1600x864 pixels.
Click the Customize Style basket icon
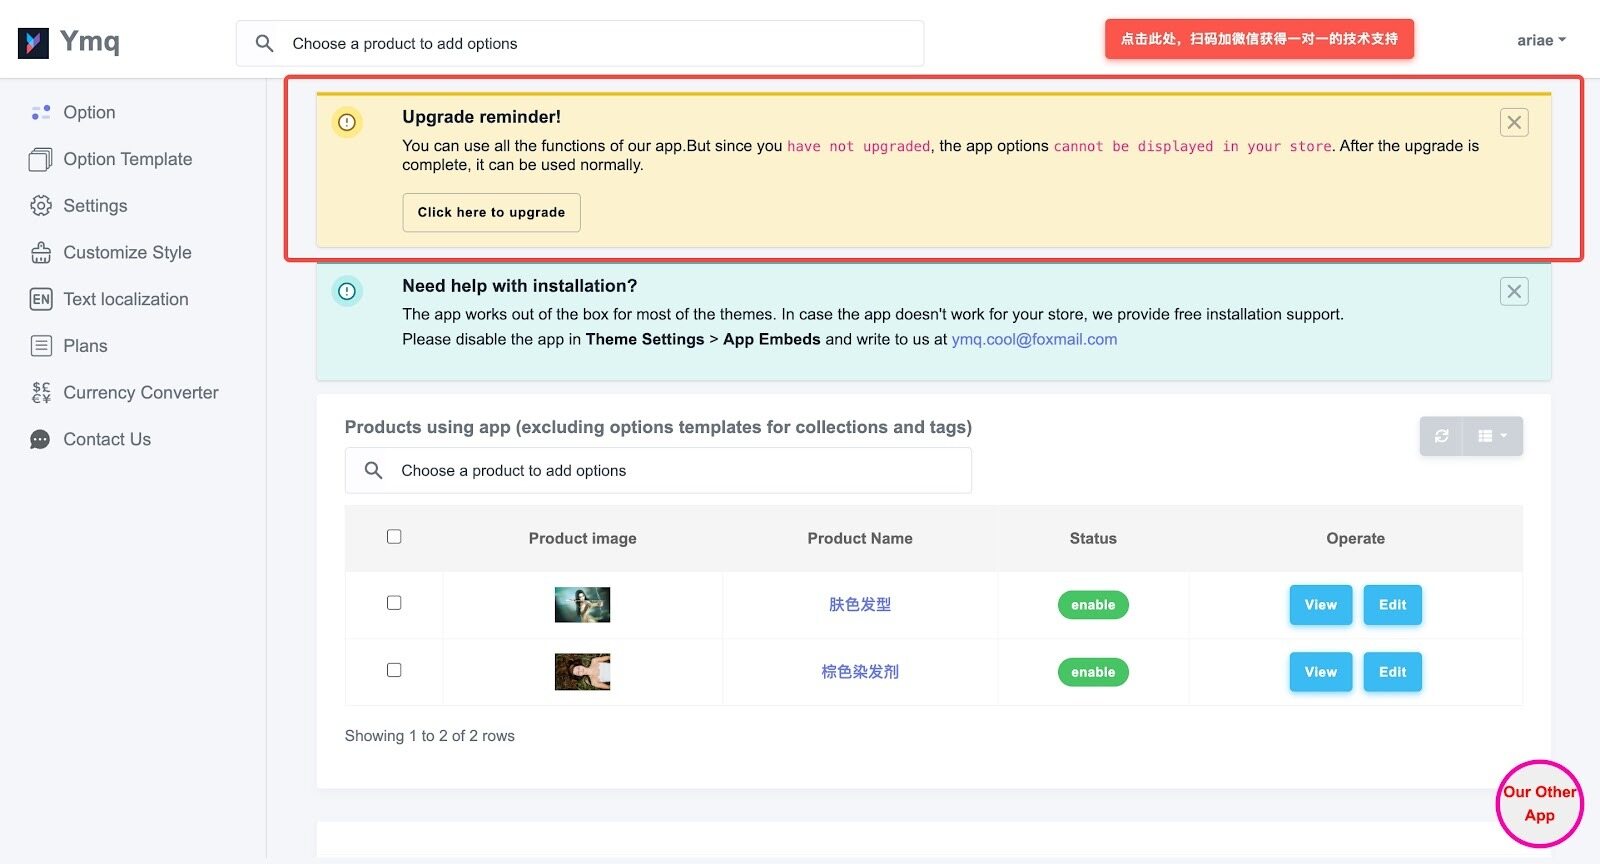41,253
